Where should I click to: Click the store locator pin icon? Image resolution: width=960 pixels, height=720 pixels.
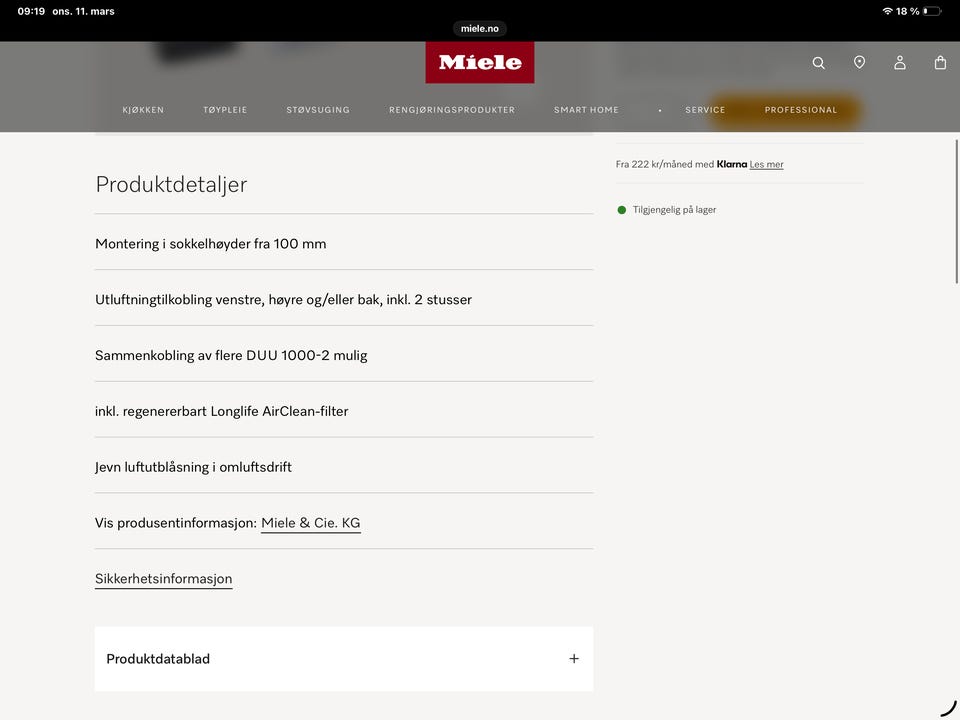(x=859, y=62)
